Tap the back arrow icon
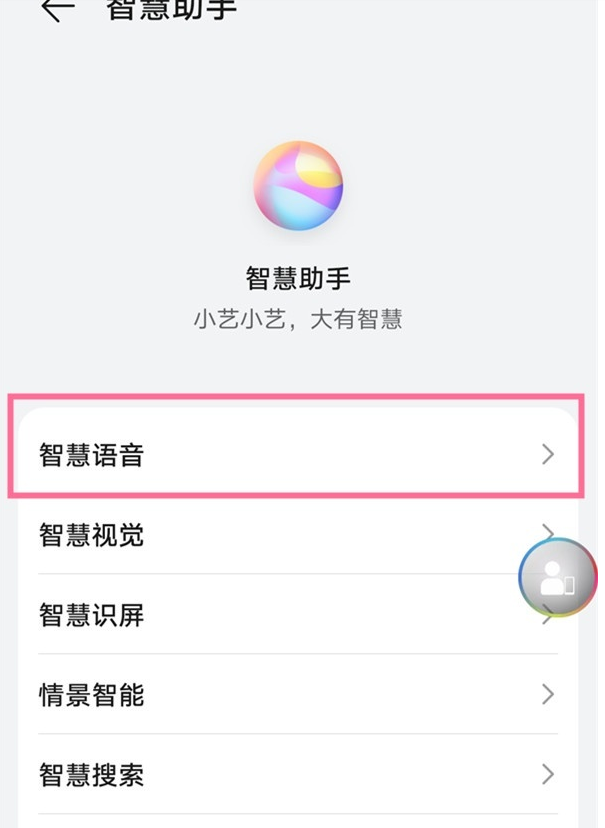 click(x=57, y=8)
